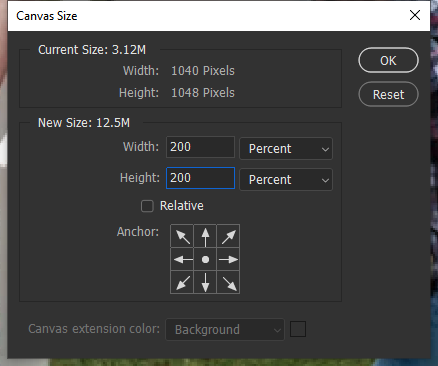This screenshot has height=366, width=438.
Task: Set anchor to middle-right arrow
Action: coord(228,259)
